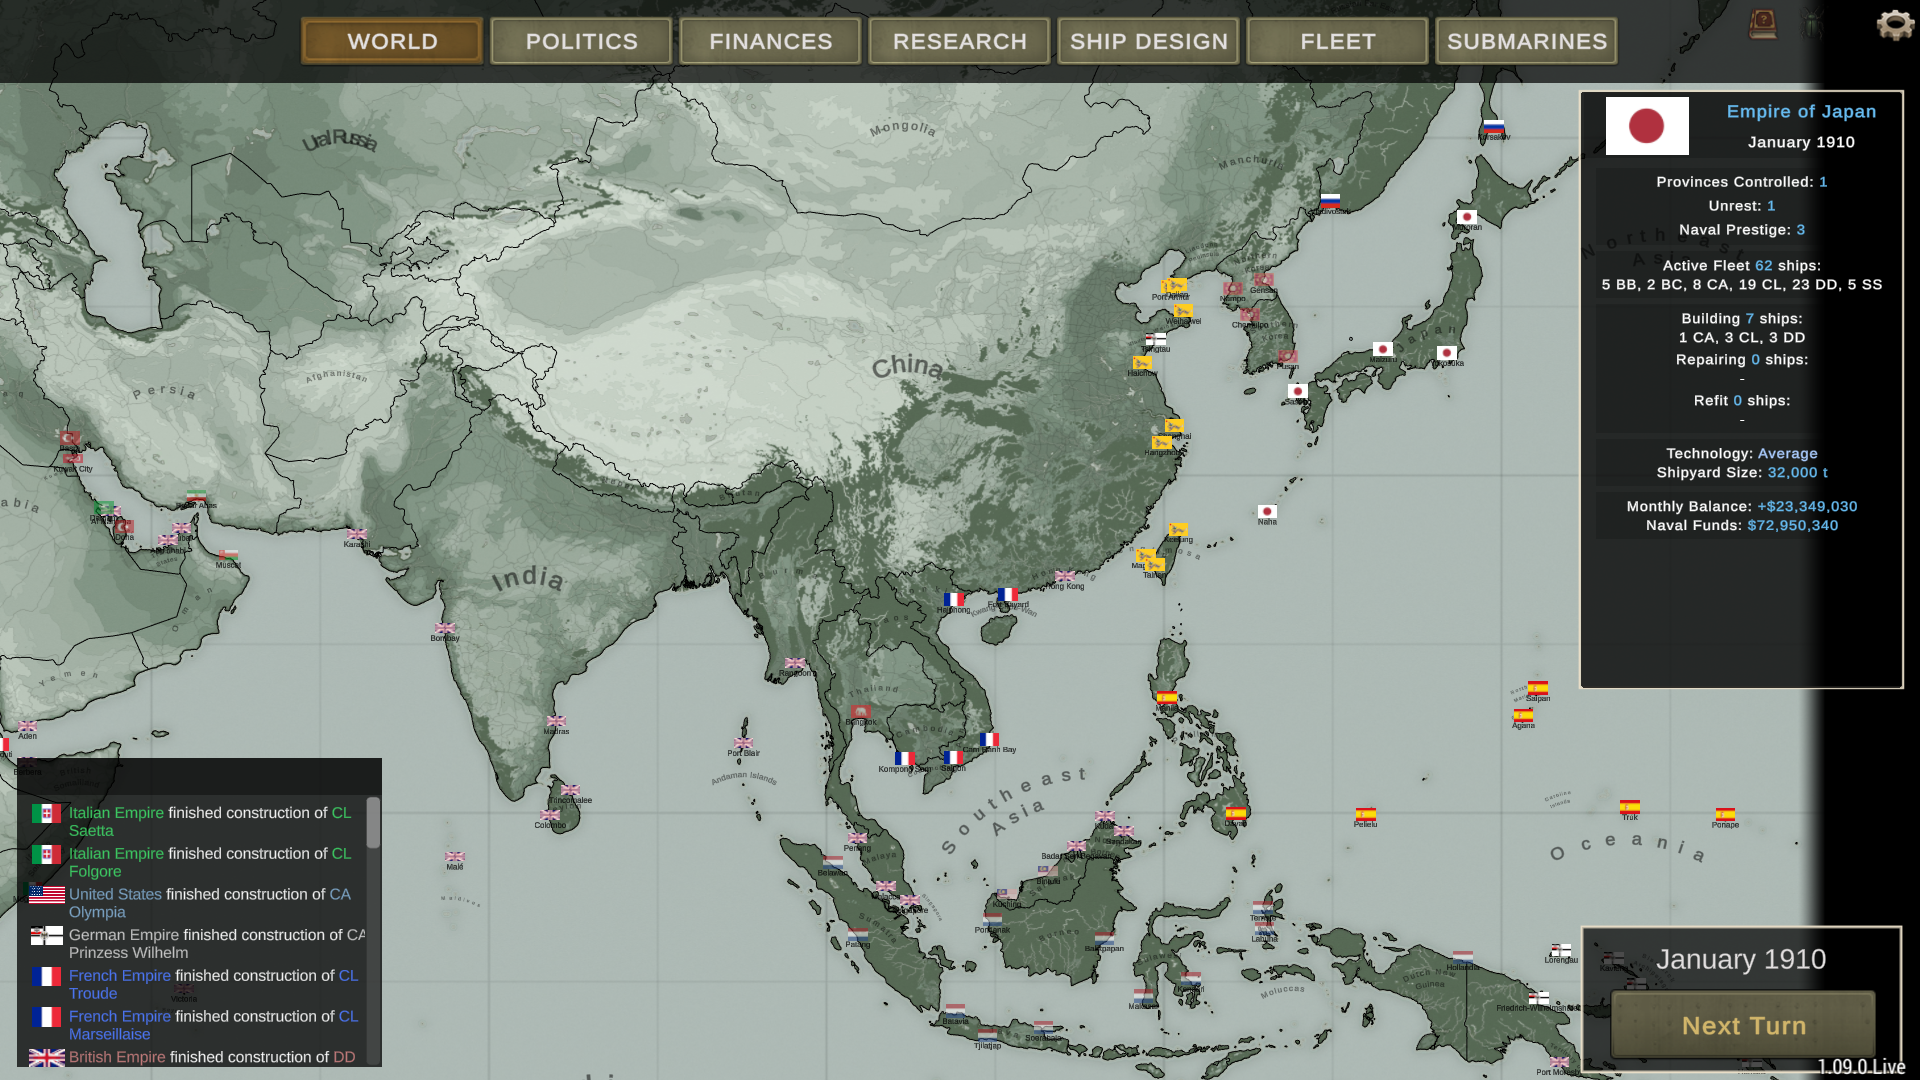The image size is (1920, 1080).
Task: Open the Ship Design tab
Action: pyautogui.click(x=1148, y=41)
